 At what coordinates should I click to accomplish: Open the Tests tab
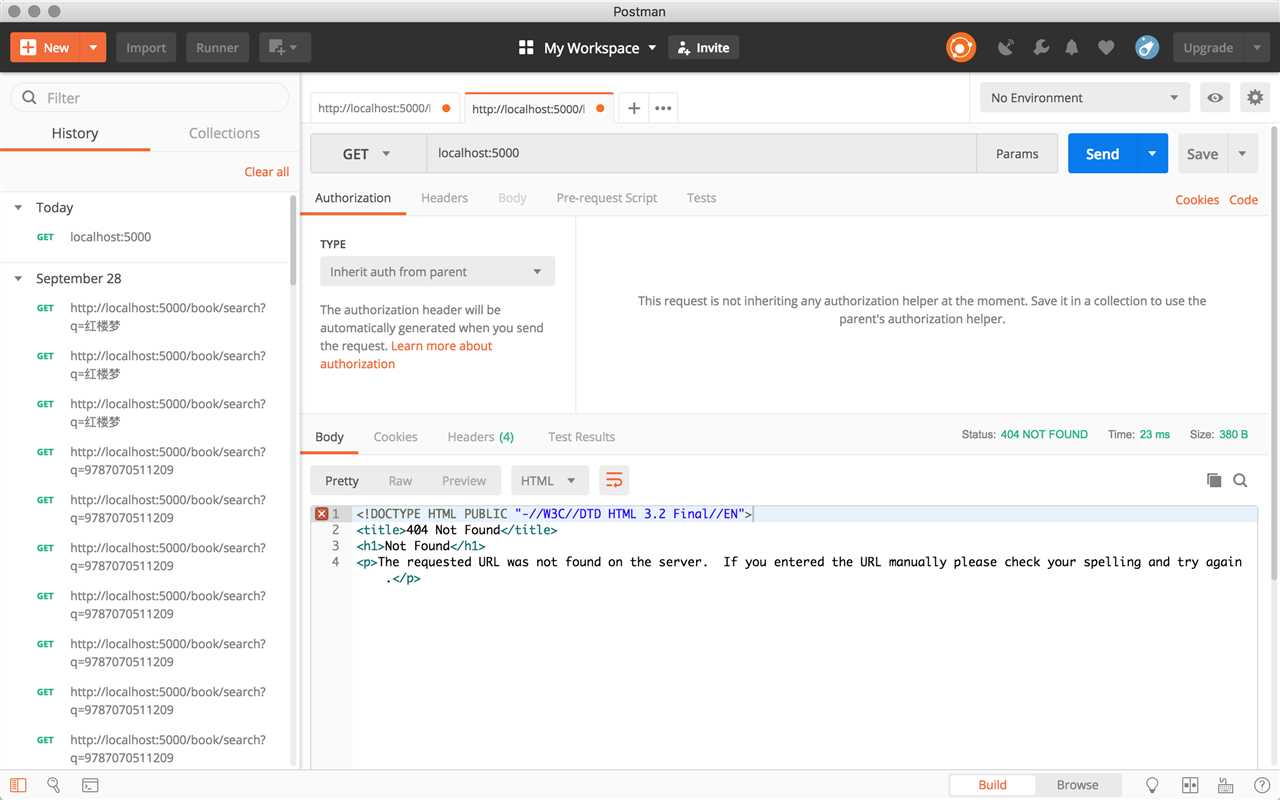tap(701, 198)
